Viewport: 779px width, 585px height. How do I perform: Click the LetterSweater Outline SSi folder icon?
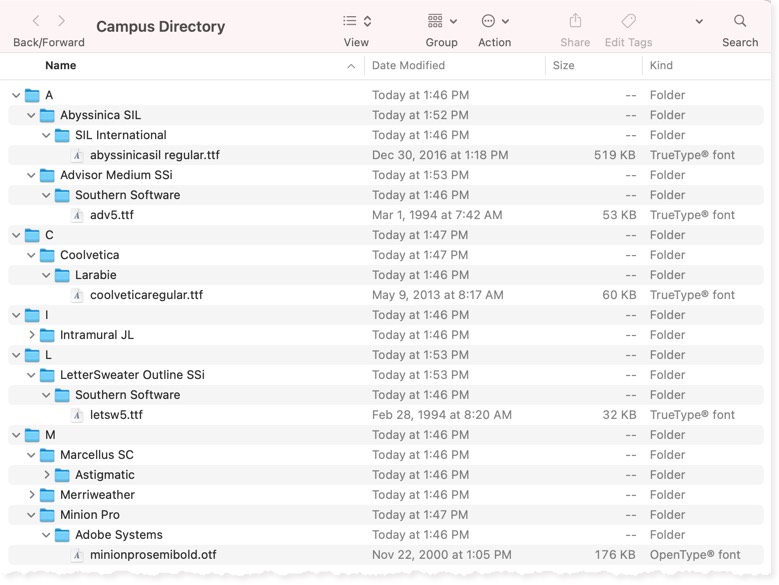coord(47,375)
